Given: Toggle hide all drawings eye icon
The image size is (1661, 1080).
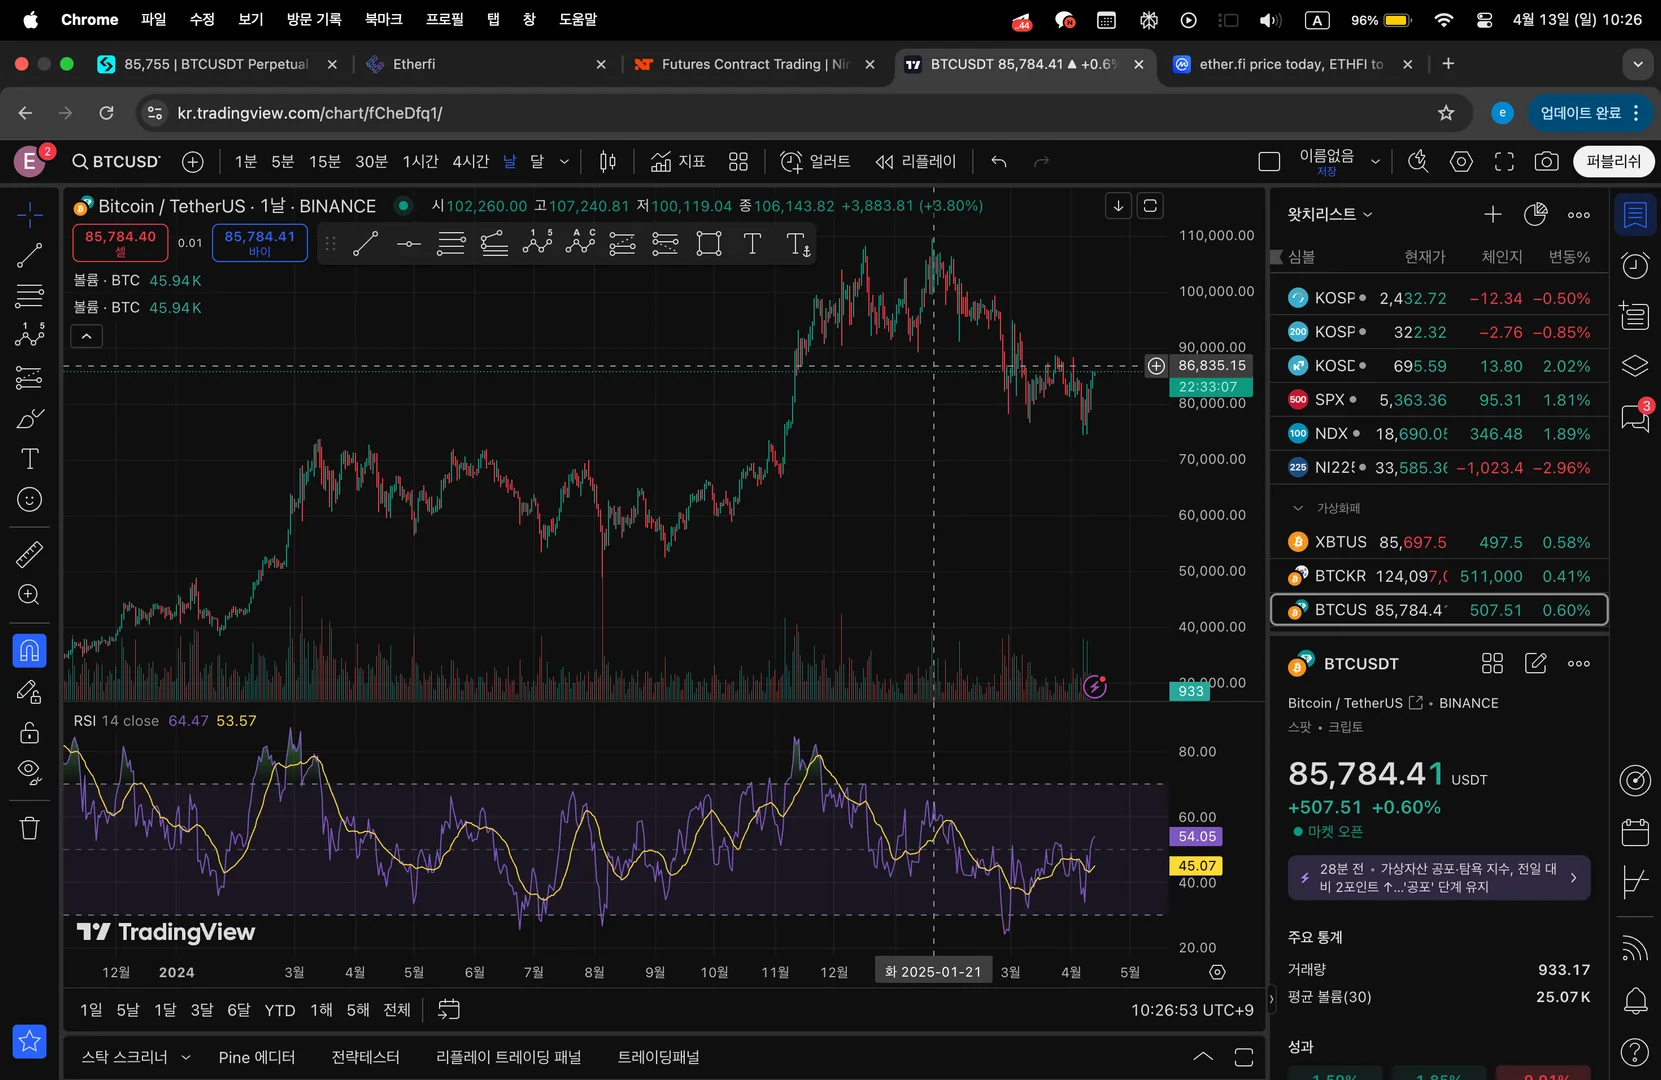Looking at the screenshot, I should click(x=29, y=771).
